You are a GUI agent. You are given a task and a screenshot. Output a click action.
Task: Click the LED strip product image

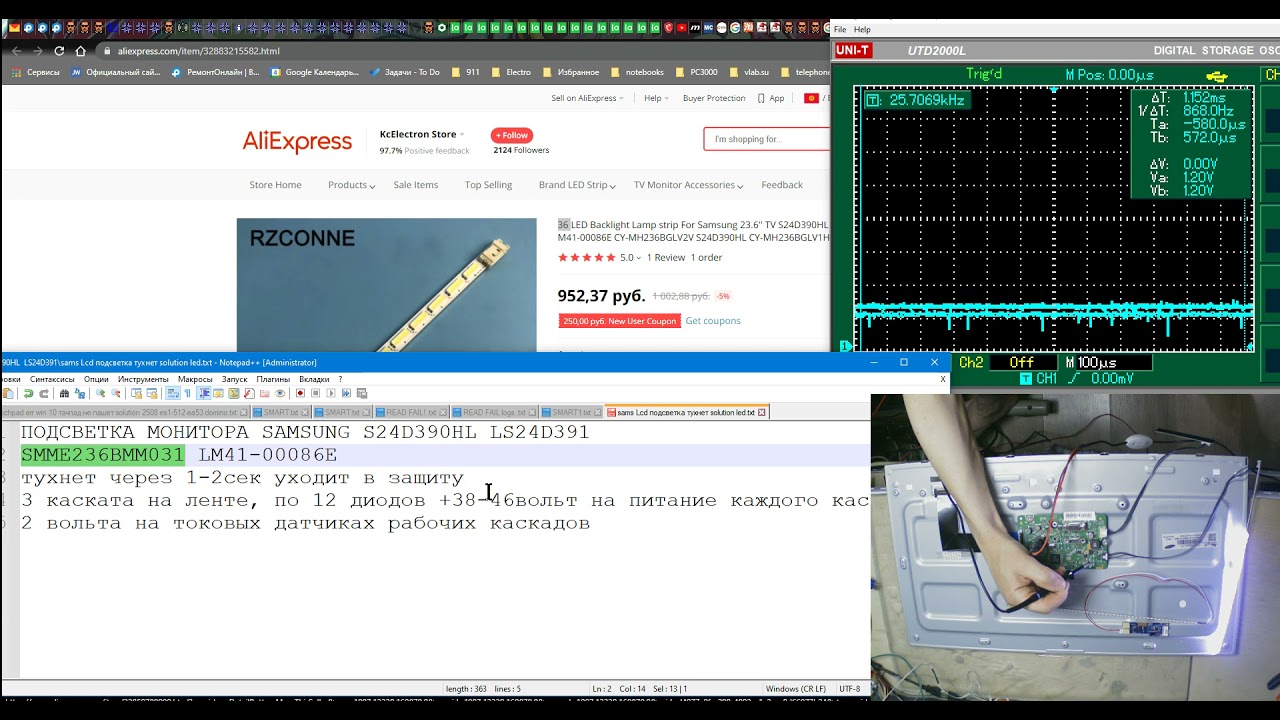[387, 285]
